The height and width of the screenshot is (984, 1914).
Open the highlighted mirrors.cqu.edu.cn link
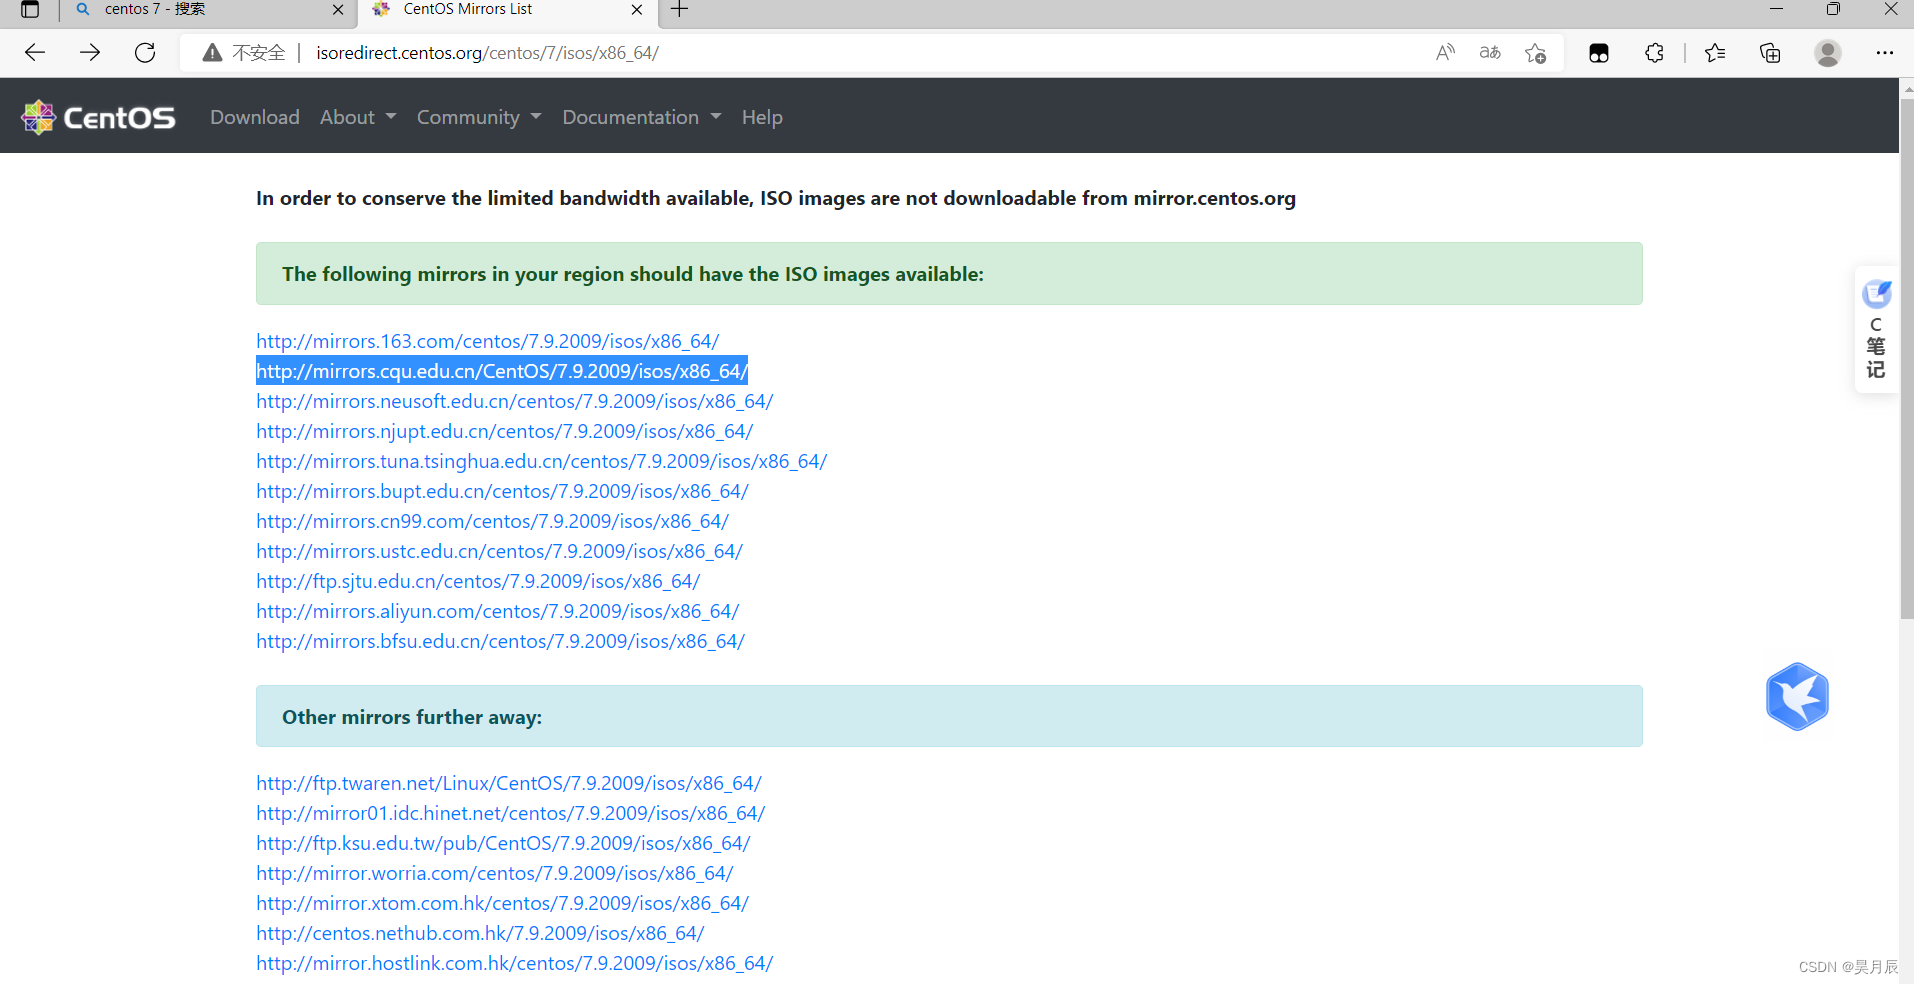coord(502,371)
